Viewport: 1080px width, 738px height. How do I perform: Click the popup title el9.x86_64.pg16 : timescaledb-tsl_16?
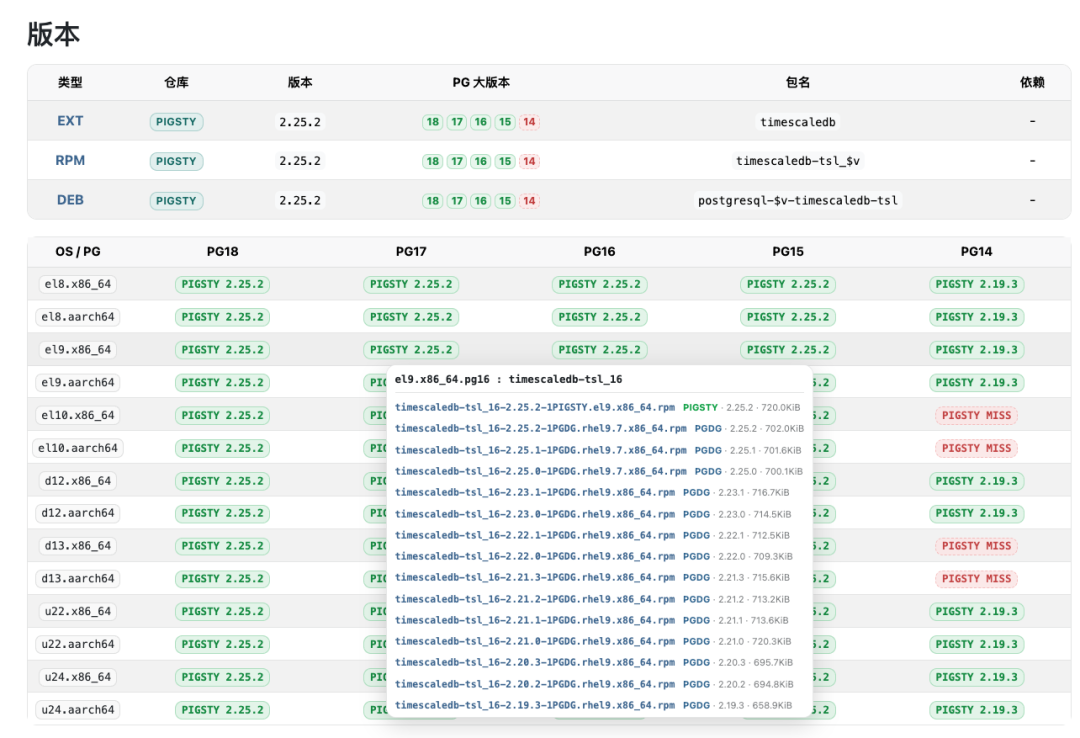pos(508,379)
